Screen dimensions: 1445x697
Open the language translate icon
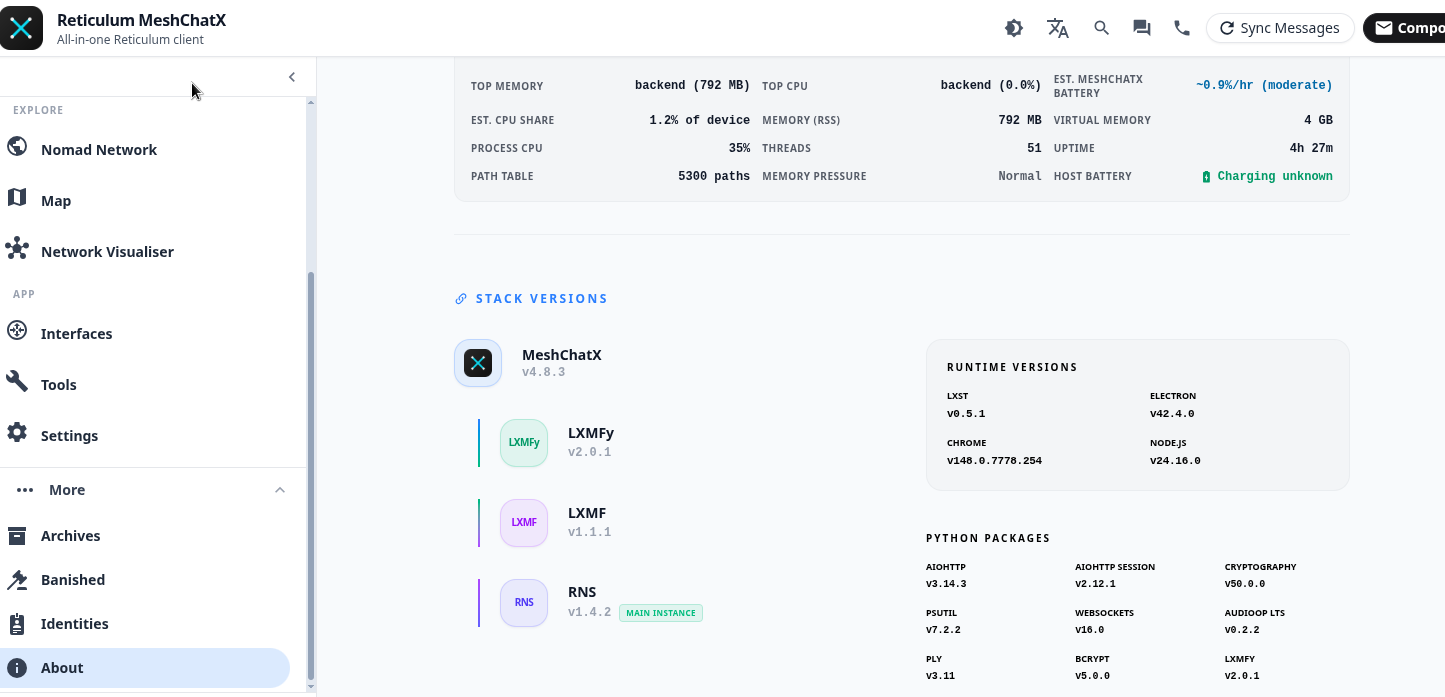1058,28
